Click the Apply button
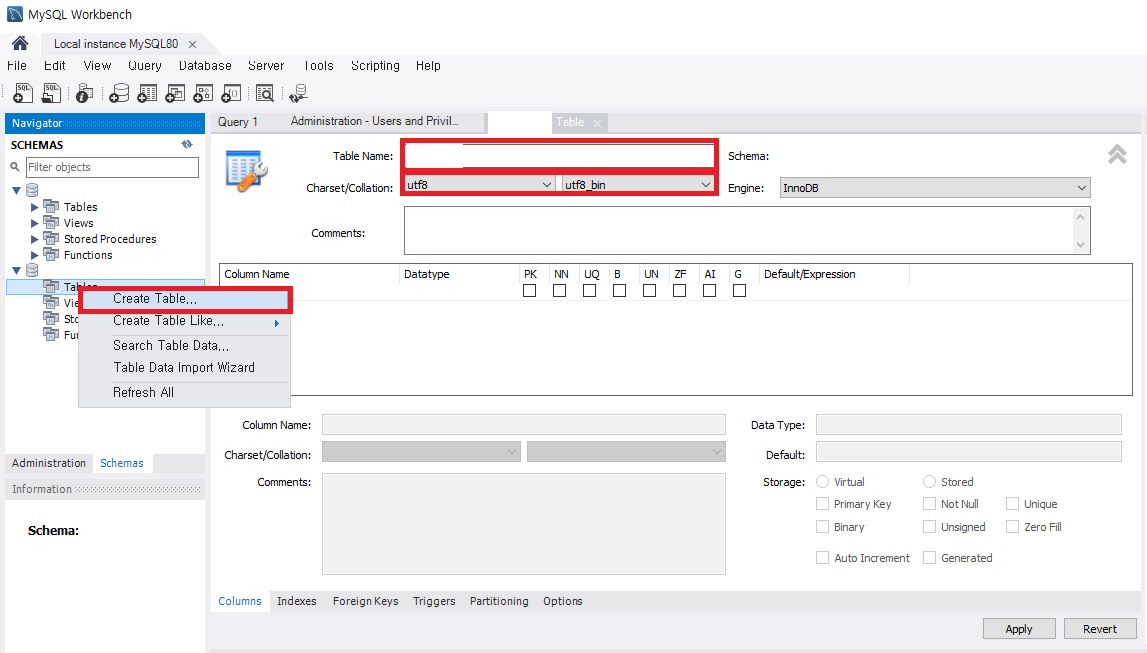 click(x=1018, y=628)
